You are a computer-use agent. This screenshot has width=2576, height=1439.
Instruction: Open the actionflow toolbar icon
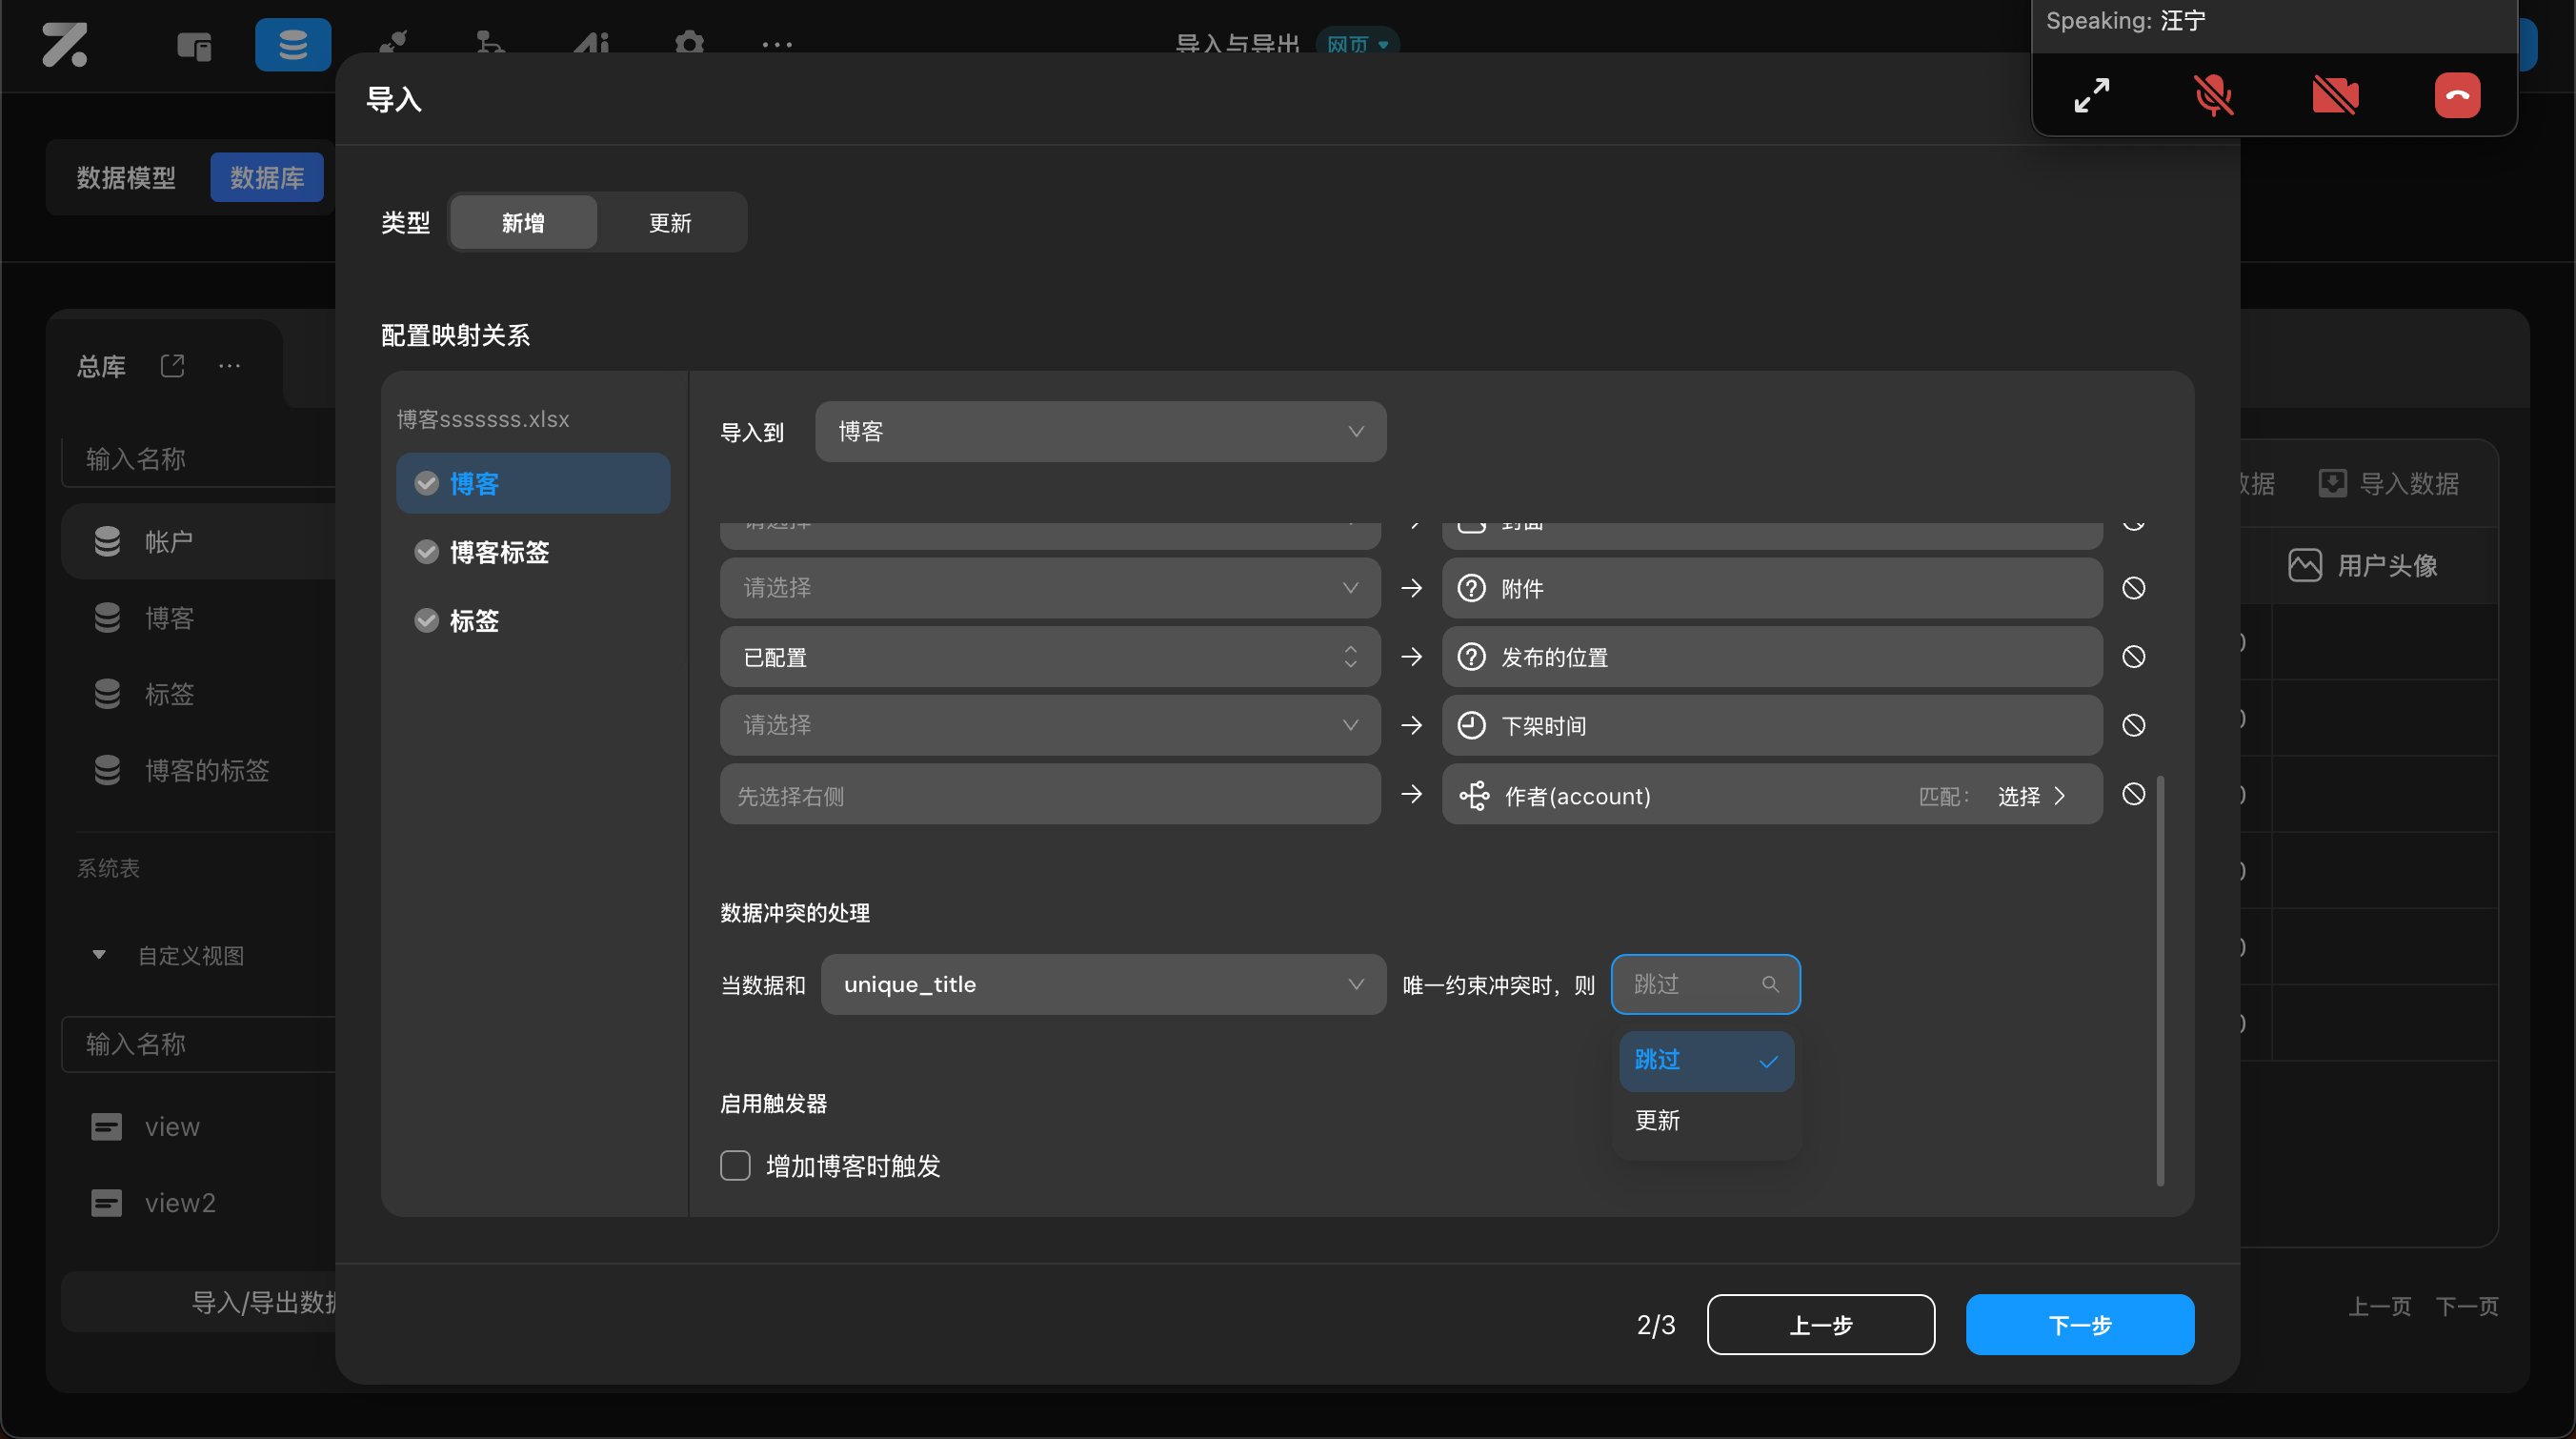coord(490,43)
